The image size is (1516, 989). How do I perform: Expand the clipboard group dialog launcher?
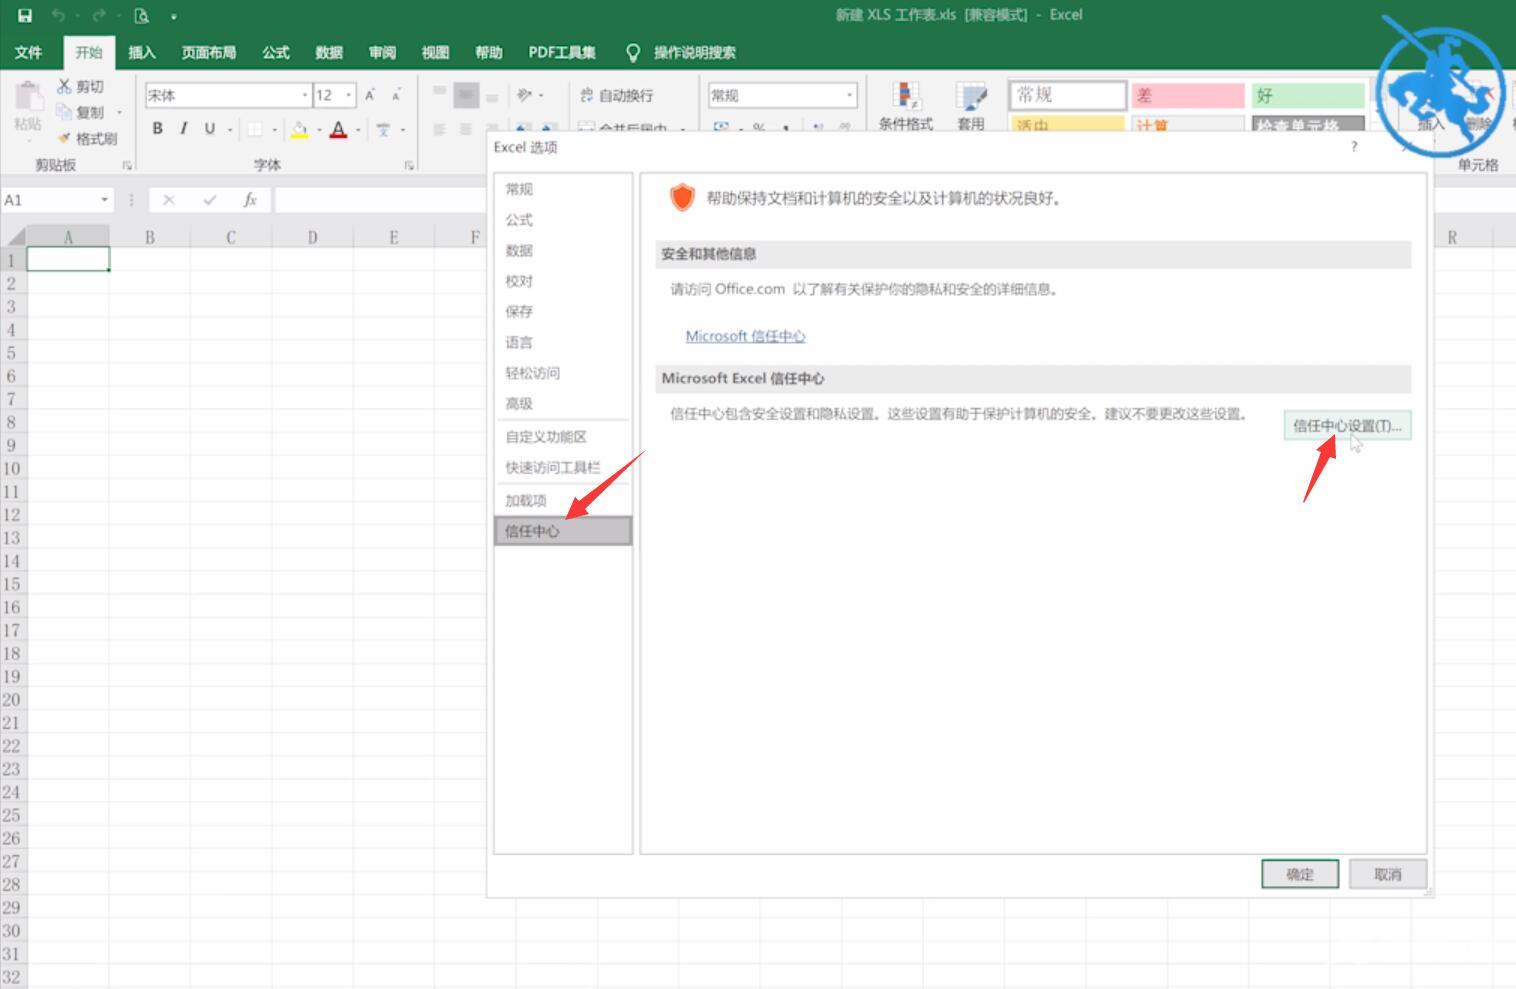point(127,165)
